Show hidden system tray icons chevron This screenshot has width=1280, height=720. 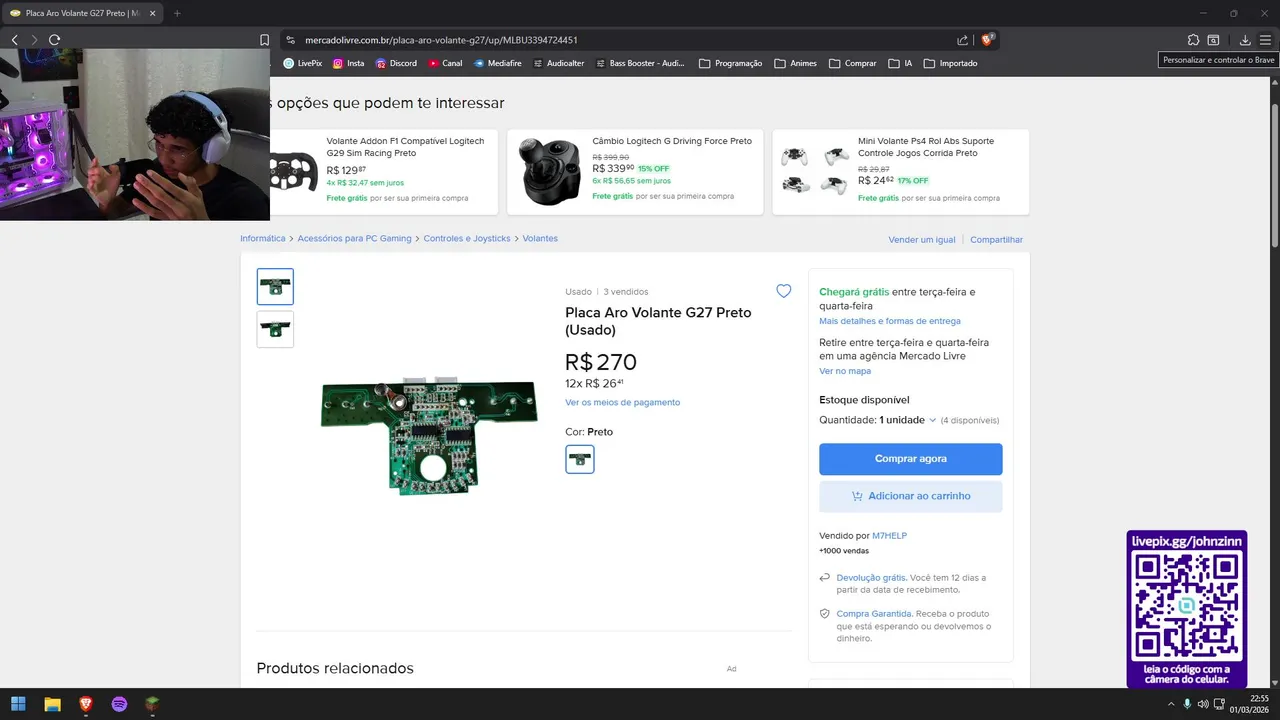[1171, 704]
